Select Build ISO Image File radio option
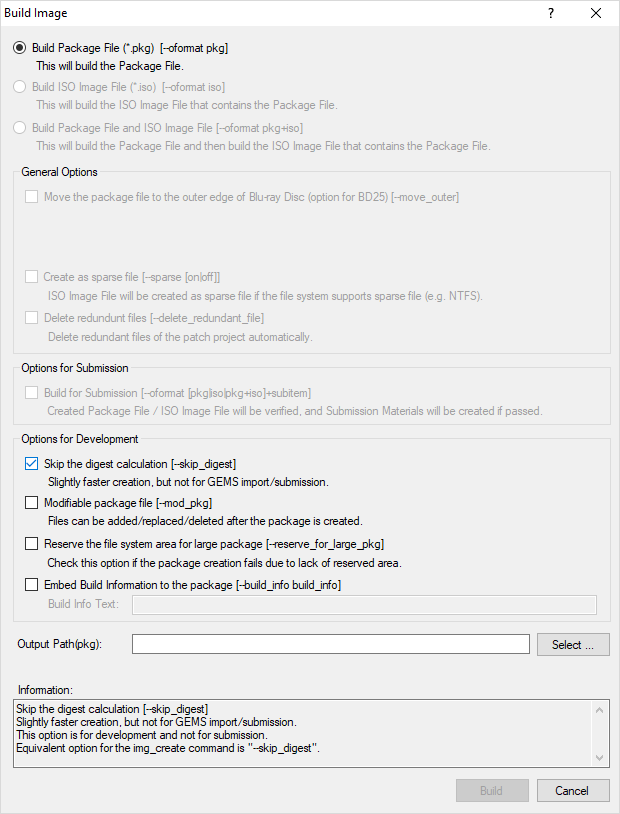620x814 pixels. pos(20,87)
